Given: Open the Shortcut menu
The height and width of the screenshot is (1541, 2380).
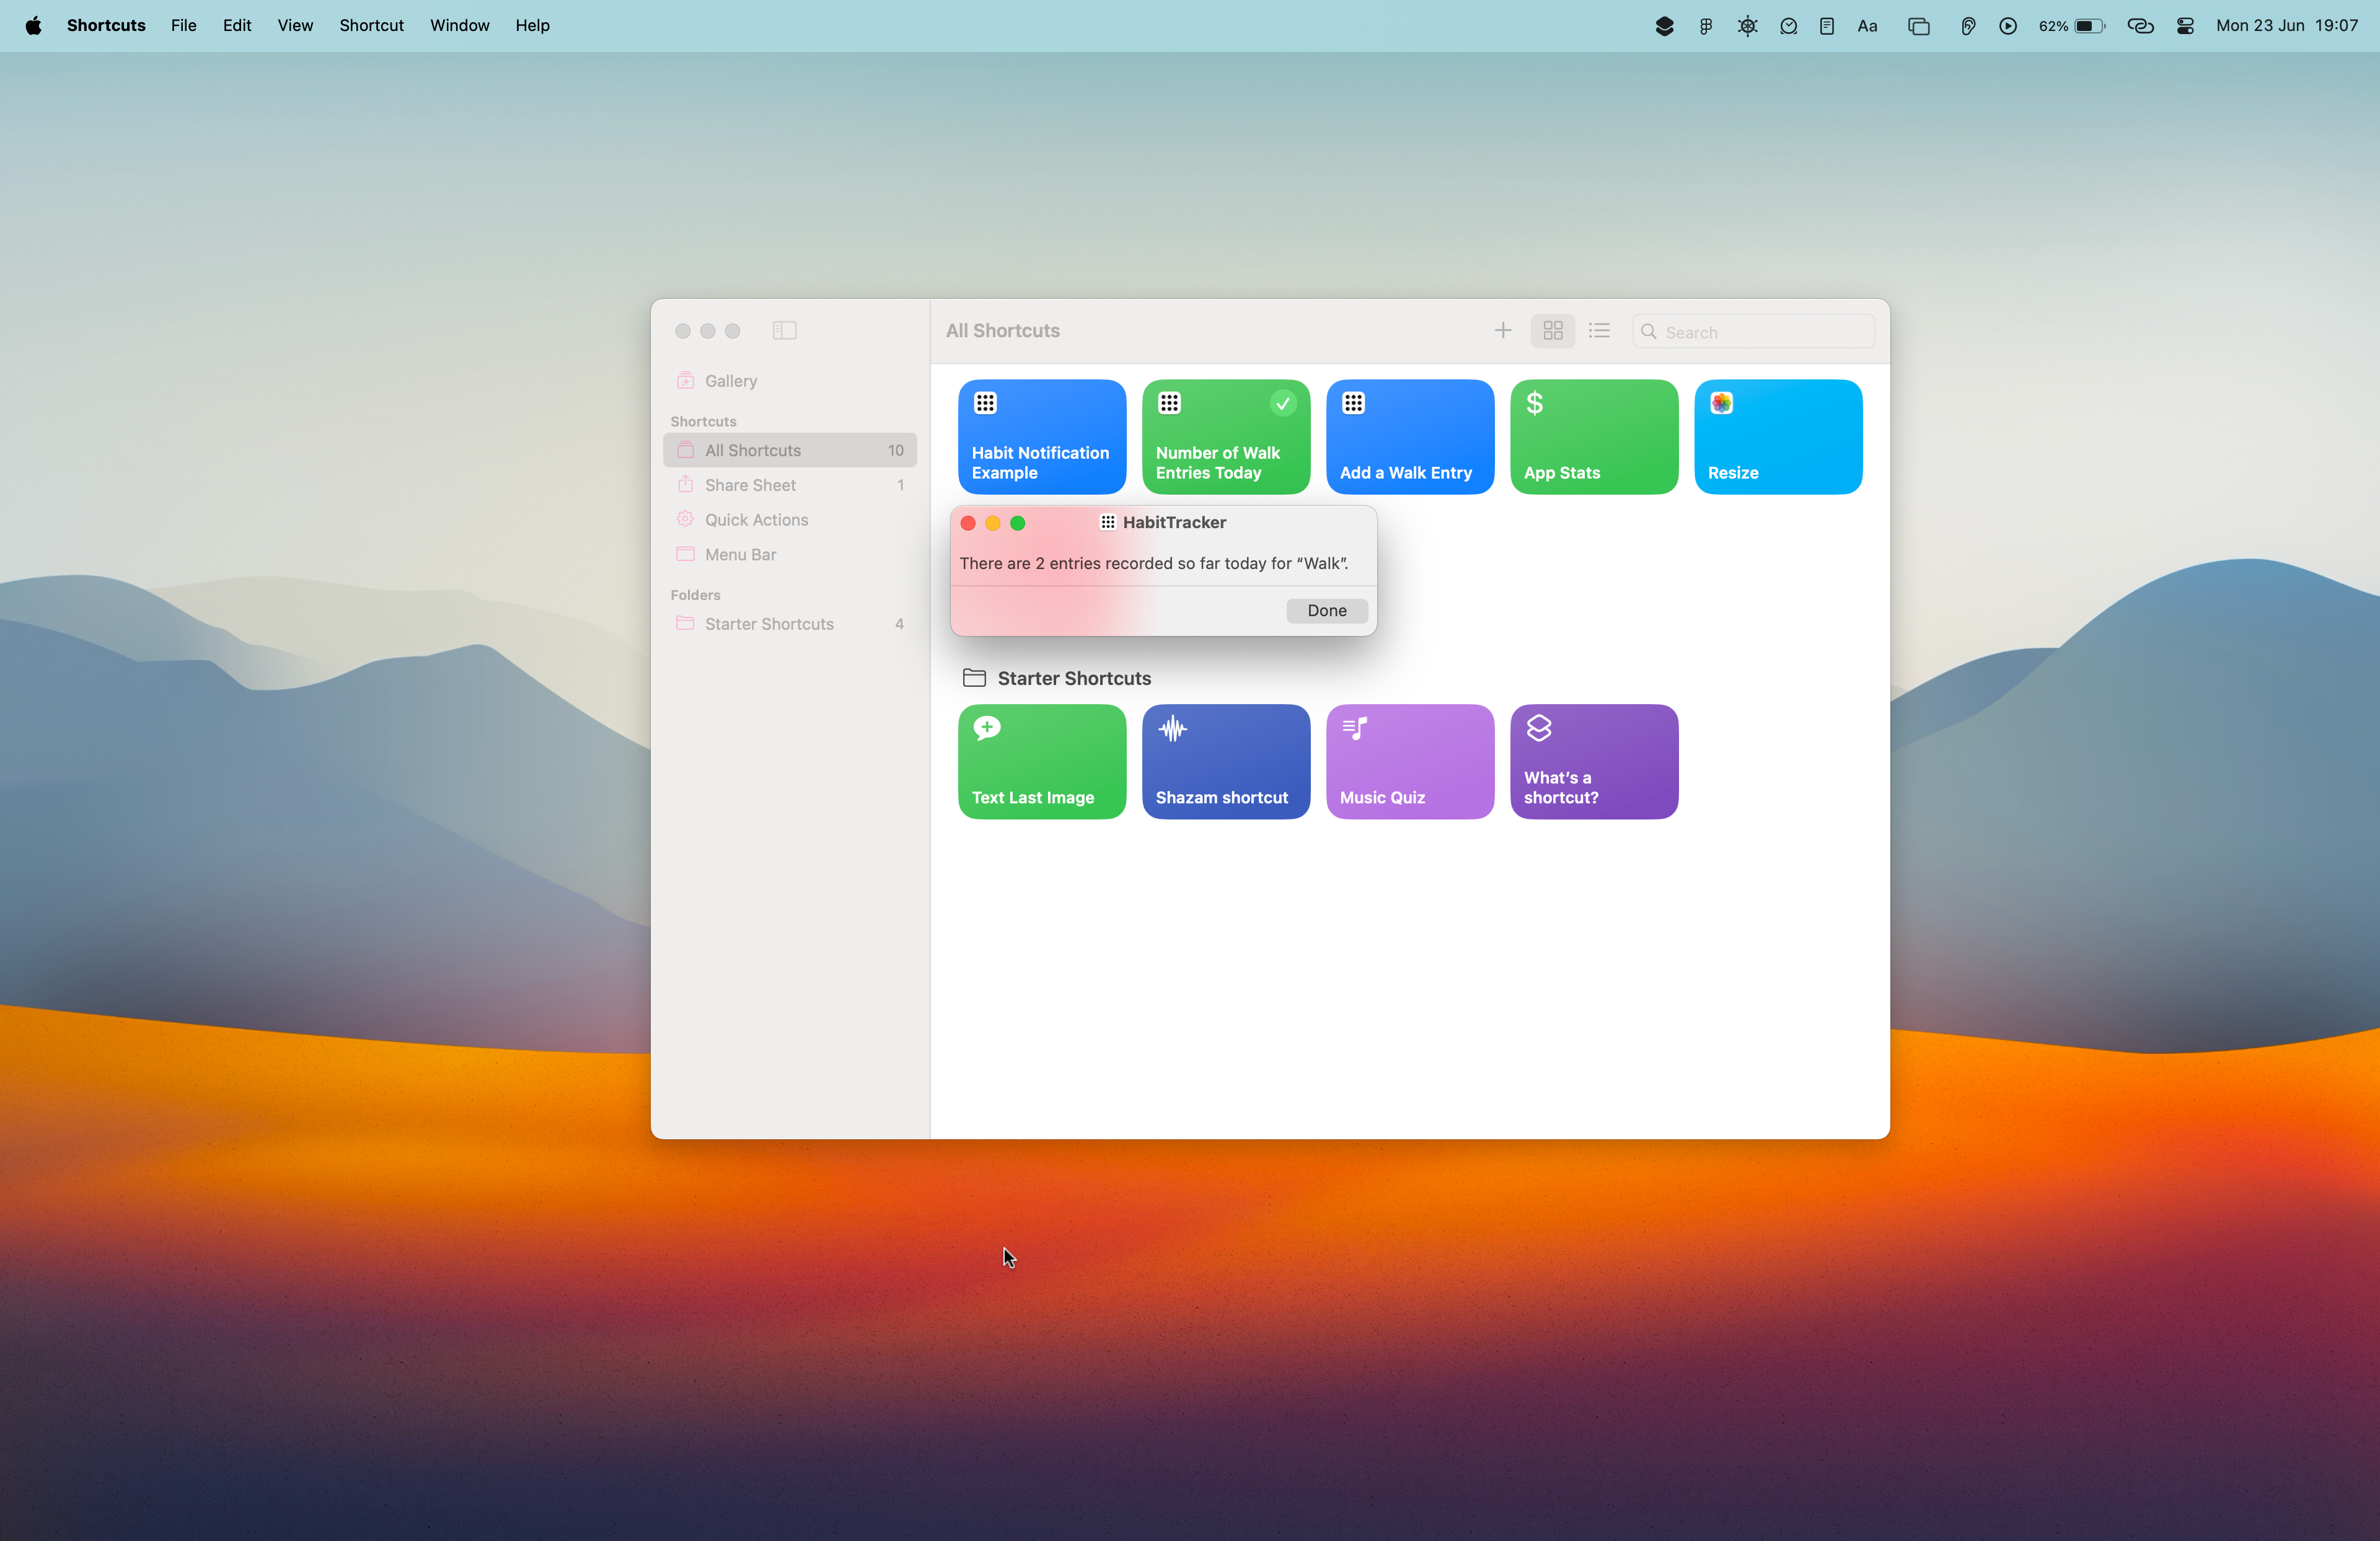Looking at the screenshot, I should [371, 26].
